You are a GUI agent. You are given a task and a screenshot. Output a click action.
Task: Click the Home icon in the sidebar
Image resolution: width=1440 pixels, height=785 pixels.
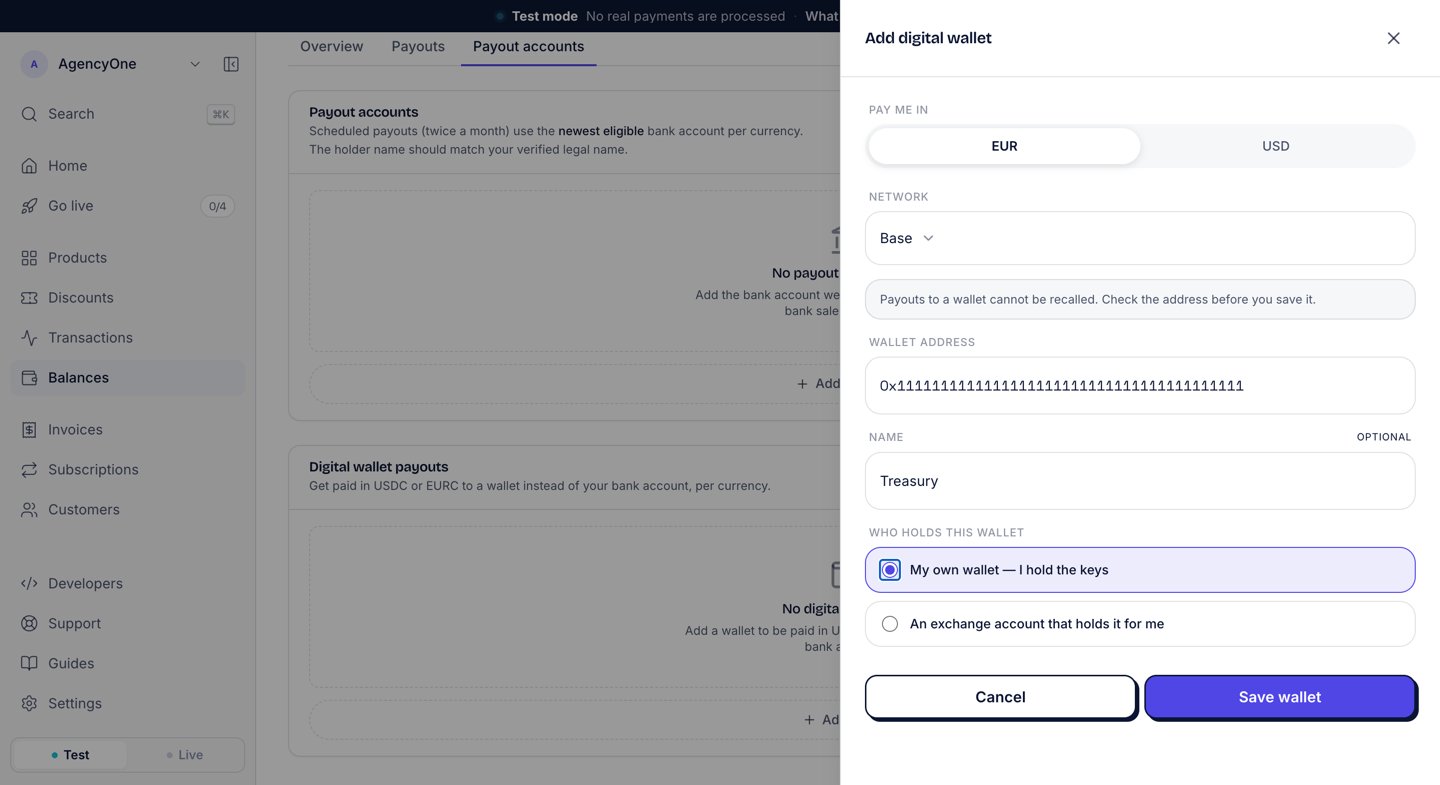[29, 166]
